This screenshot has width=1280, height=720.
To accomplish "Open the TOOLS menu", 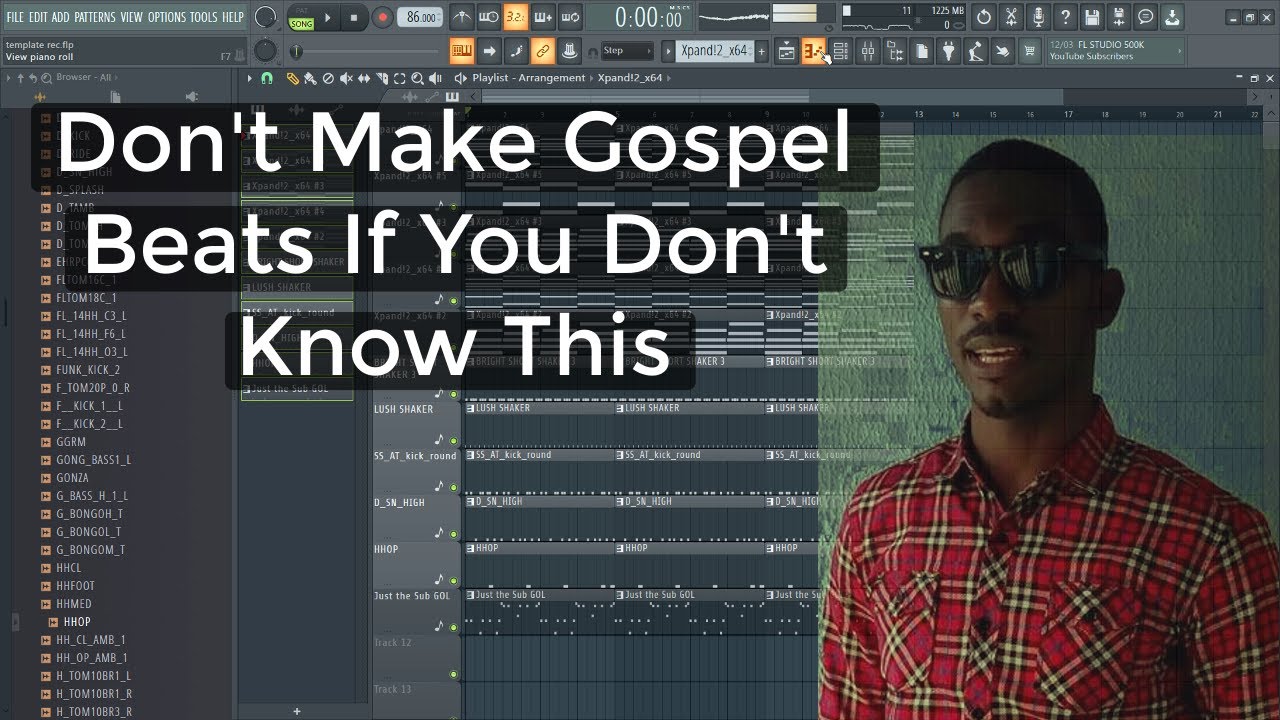I will (x=203, y=17).
